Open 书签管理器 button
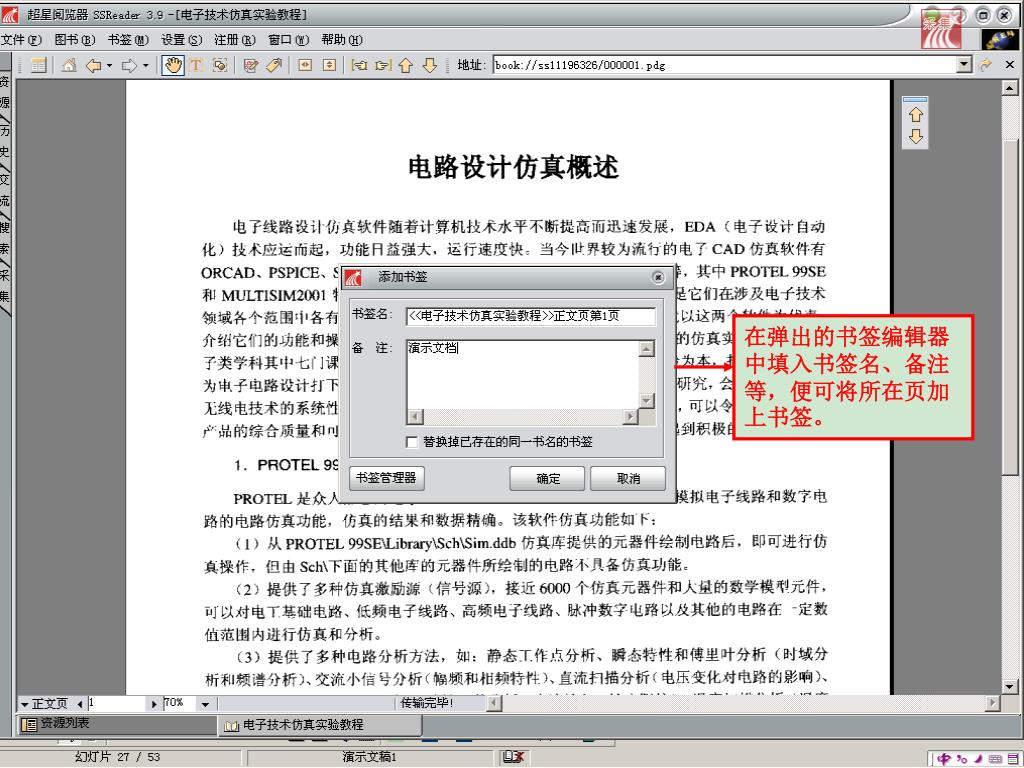The width and height of the screenshot is (1024, 768). tap(387, 478)
